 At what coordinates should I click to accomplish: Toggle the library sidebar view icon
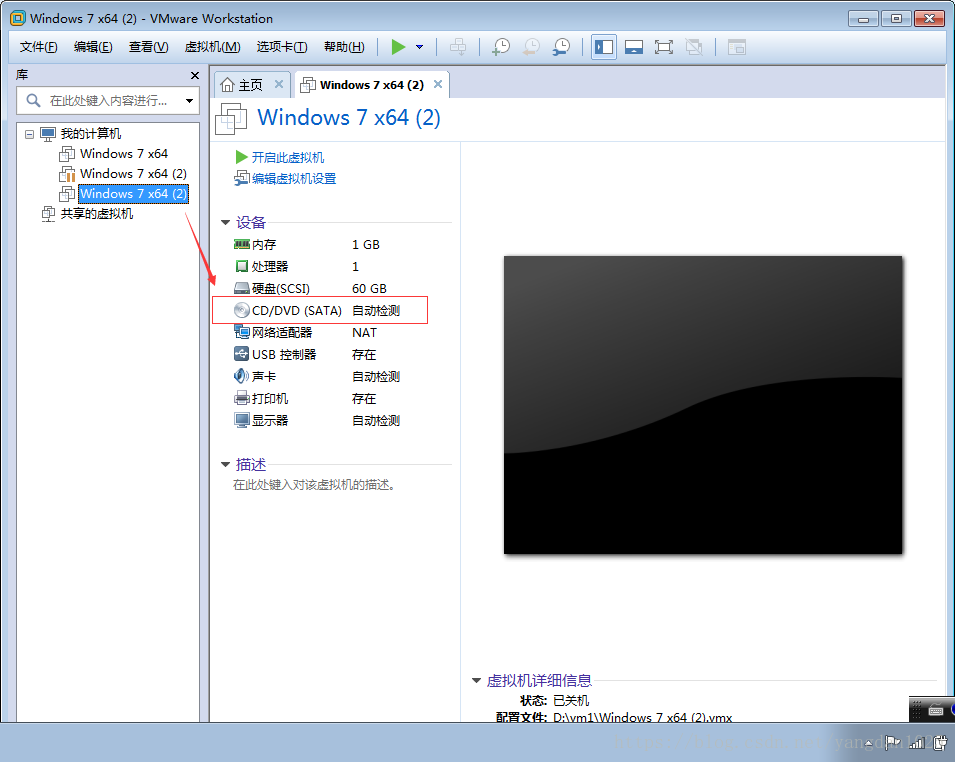pos(604,47)
